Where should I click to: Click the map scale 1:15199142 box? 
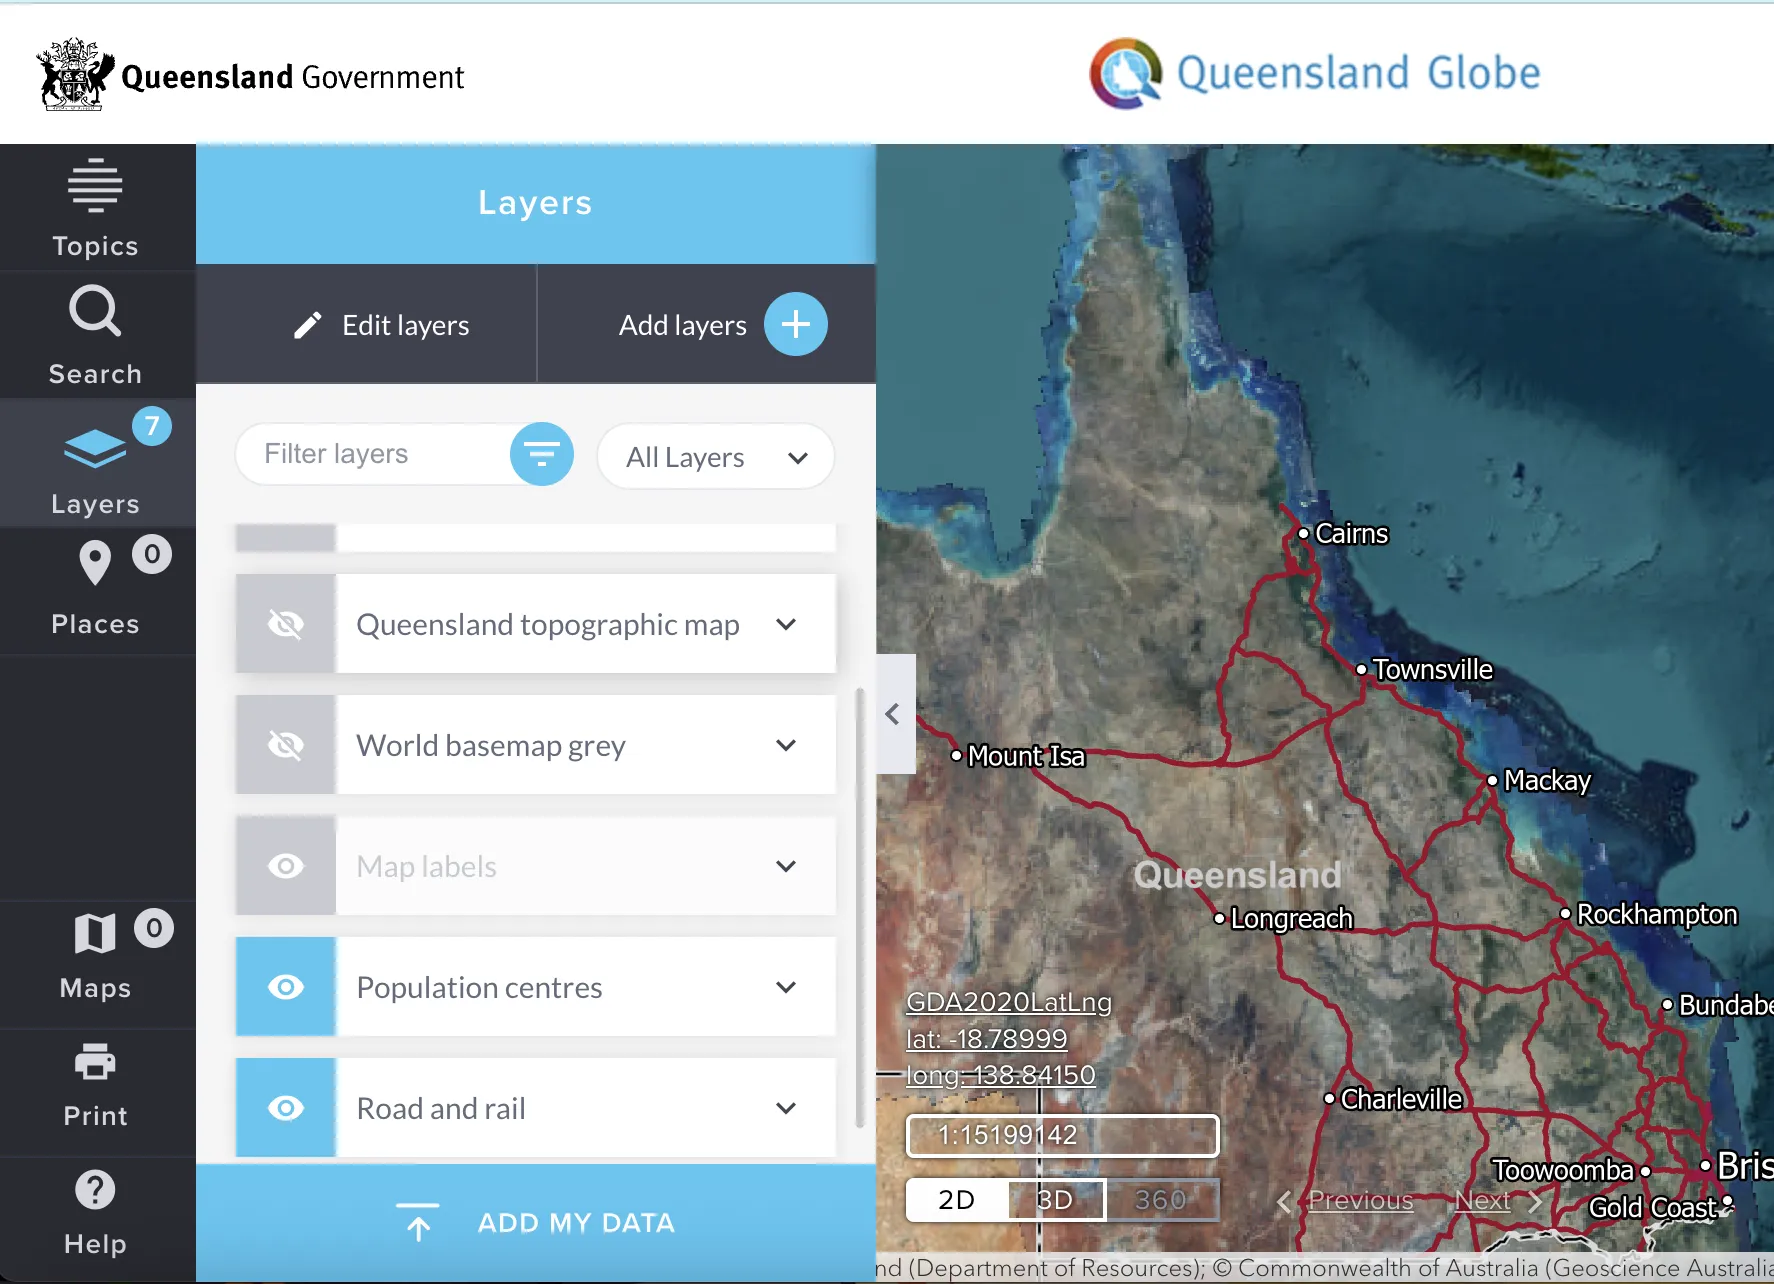(x=1062, y=1135)
